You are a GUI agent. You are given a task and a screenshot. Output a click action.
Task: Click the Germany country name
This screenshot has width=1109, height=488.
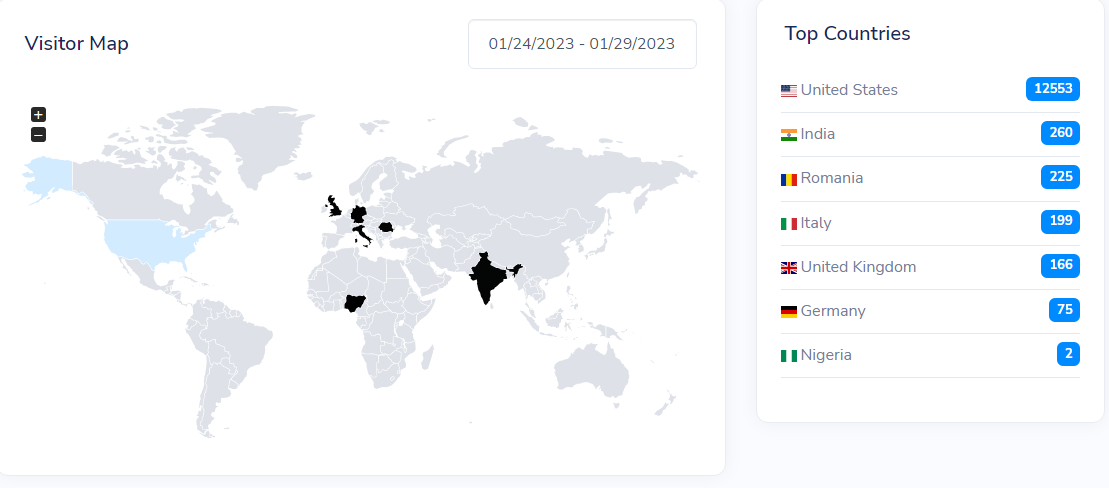pos(833,311)
